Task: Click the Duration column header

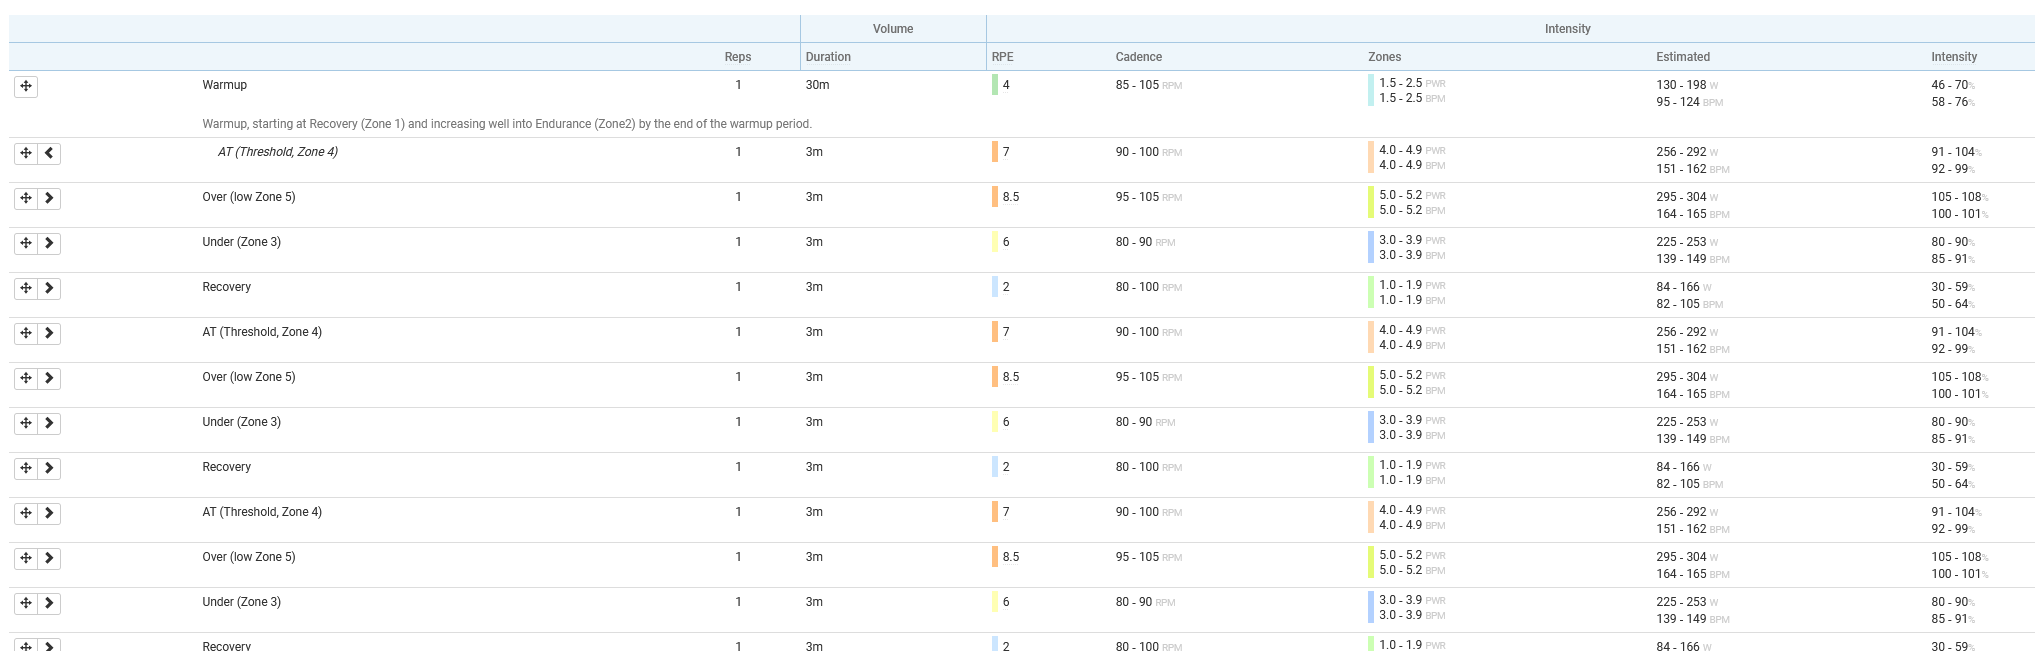Action: (x=828, y=57)
